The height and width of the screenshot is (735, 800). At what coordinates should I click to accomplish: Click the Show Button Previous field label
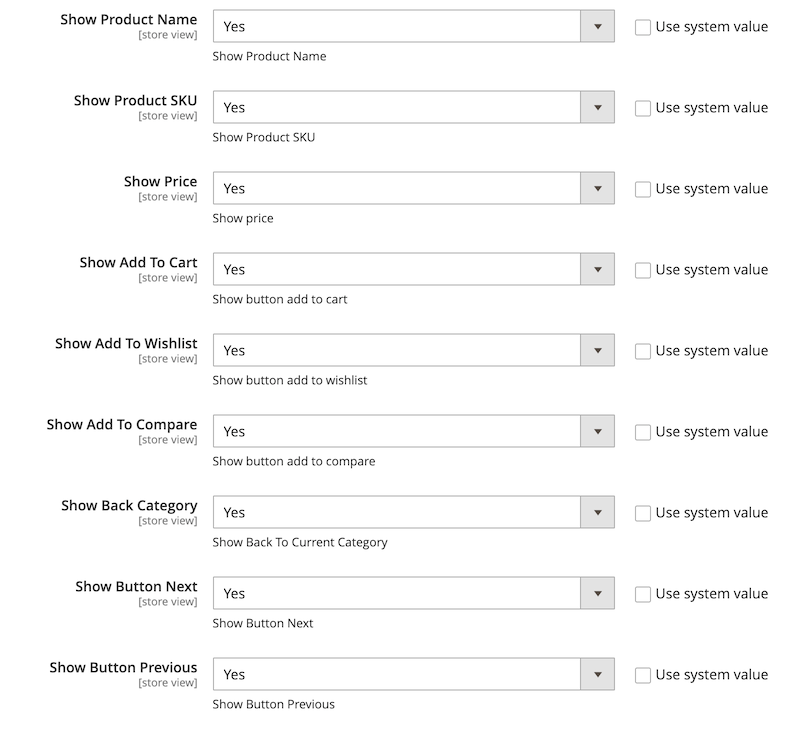123,667
